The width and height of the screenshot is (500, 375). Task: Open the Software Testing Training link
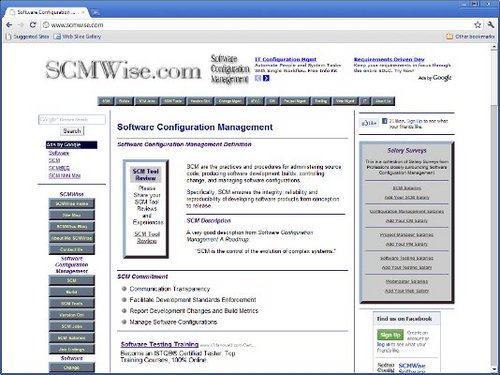(159, 344)
